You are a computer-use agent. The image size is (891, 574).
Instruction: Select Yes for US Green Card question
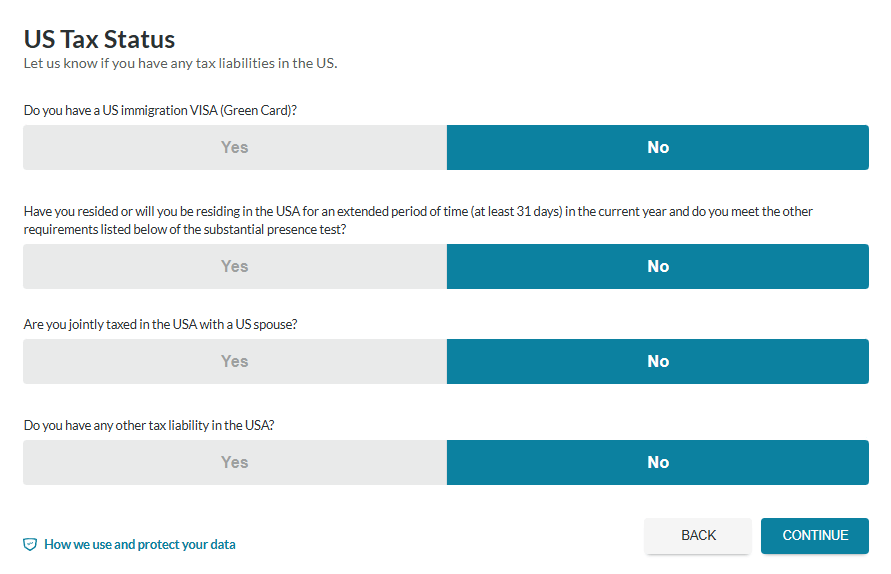(235, 147)
